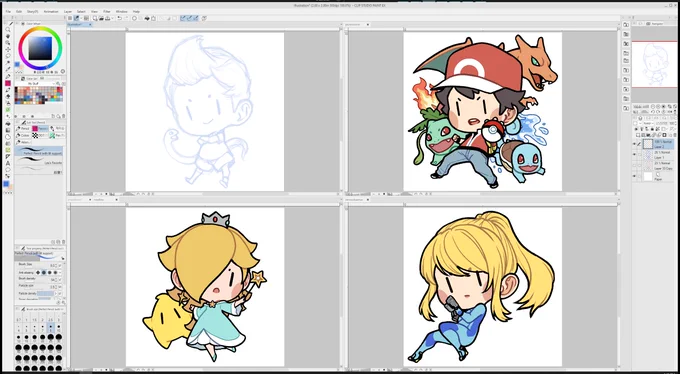This screenshot has width=680, height=374.
Task: Choose the strongest anti-aliasing option dot
Action: coord(55,272)
